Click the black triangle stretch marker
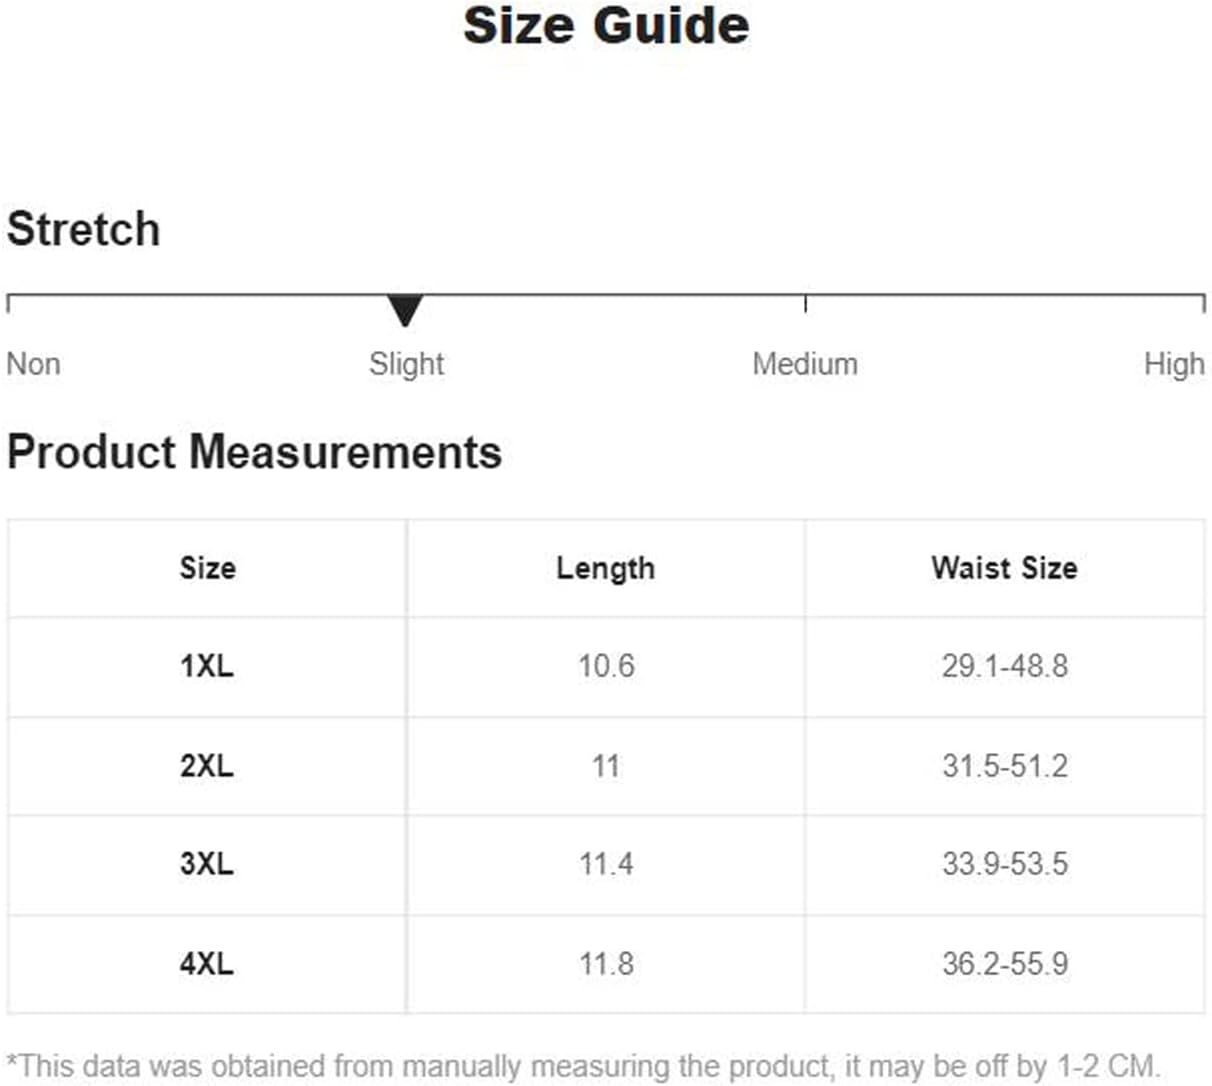This screenshot has height=1086, width=1212. 405,310
